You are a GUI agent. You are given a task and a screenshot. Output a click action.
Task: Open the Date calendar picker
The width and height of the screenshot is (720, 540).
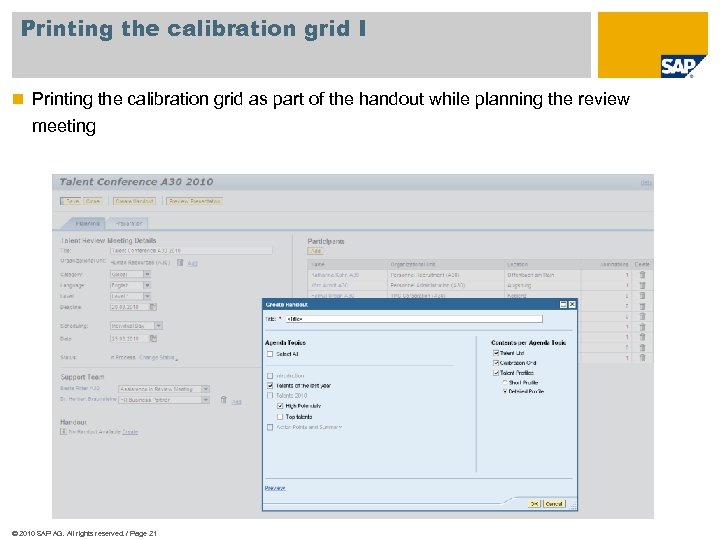point(153,338)
